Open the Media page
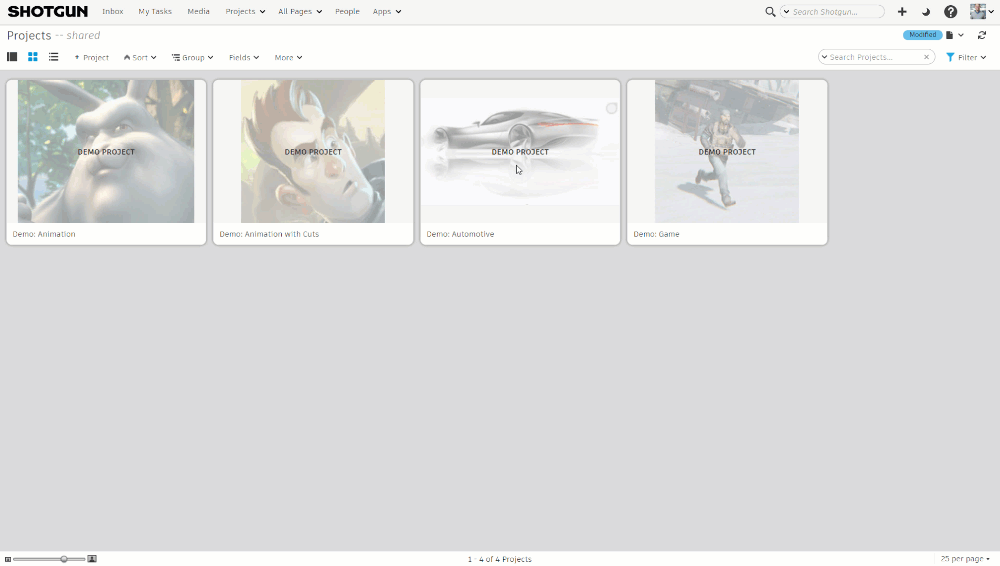This screenshot has width=1000, height=566. (x=198, y=11)
